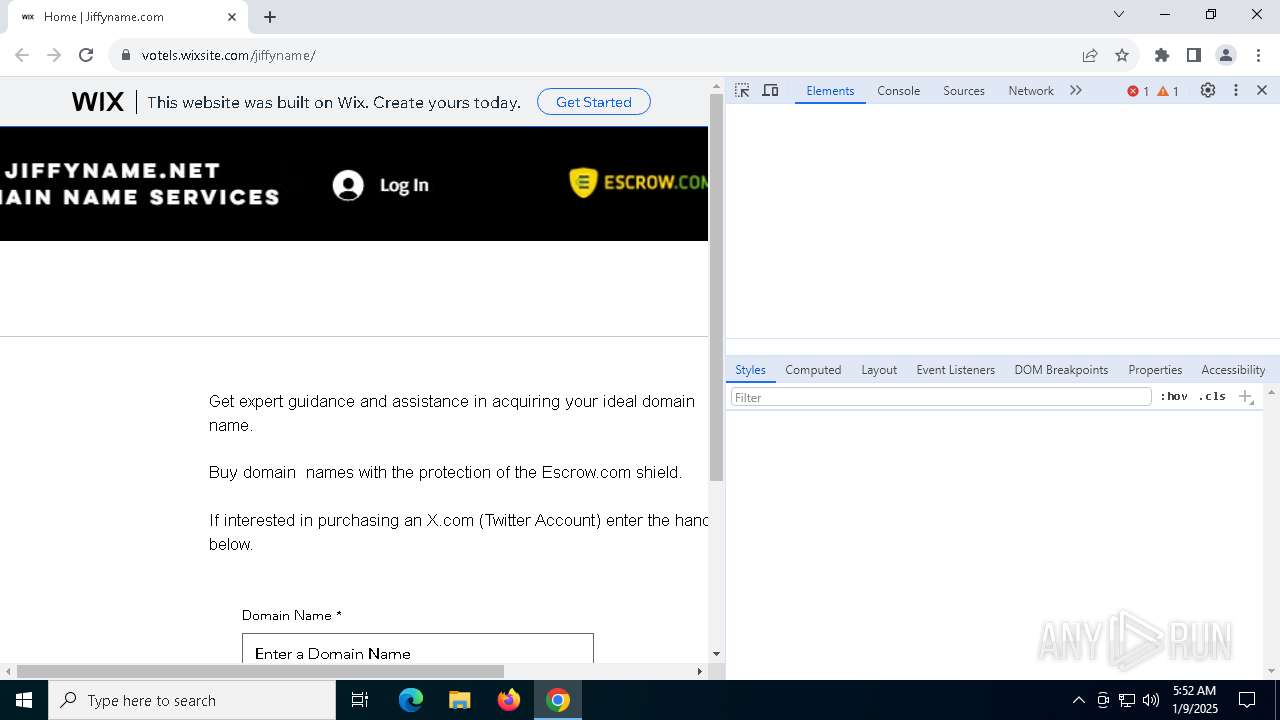Click the red error count badge
The width and height of the screenshot is (1280, 720).
point(1138,91)
